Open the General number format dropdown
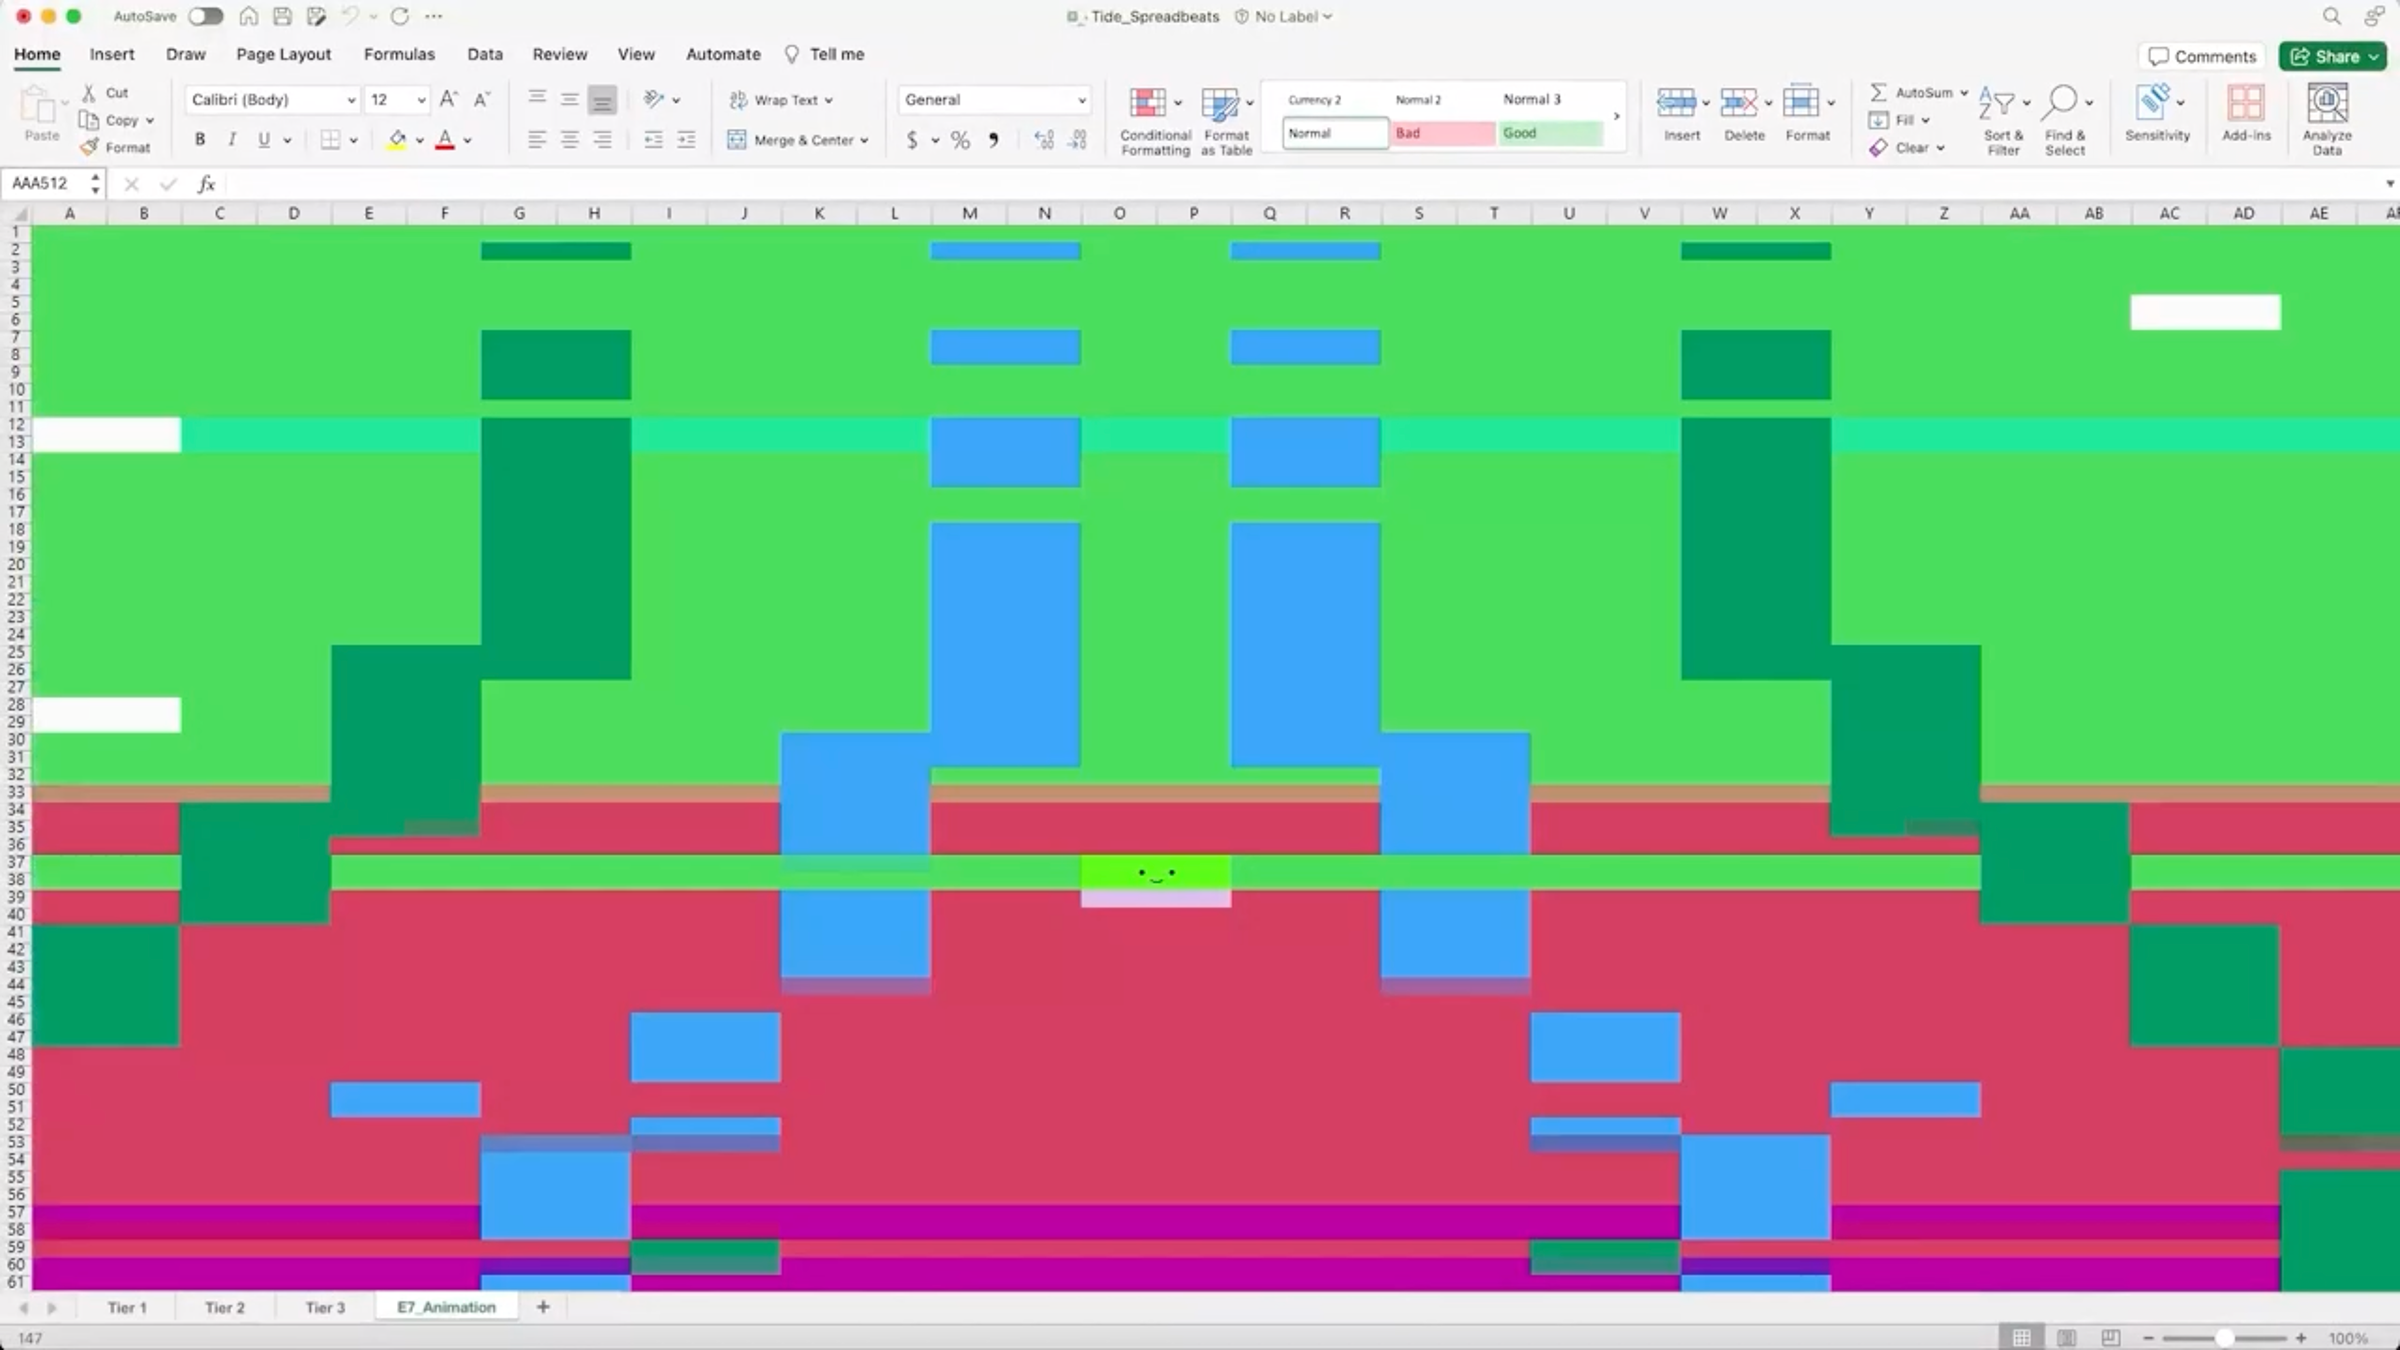The height and width of the screenshot is (1350, 2400). pyautogui.click(x=1081, y=100)
